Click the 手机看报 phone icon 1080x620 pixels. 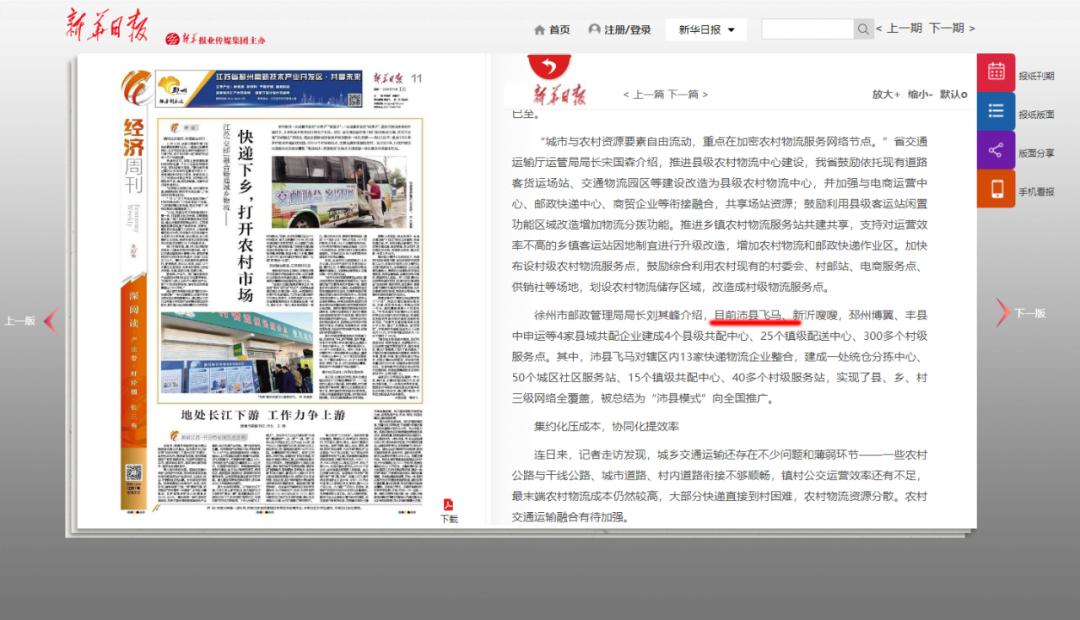click(996, 188)
